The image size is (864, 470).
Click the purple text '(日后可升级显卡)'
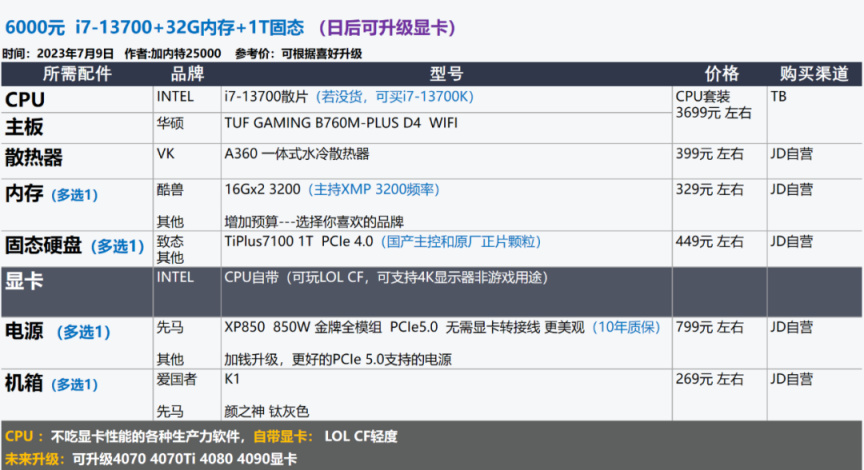point(387,28)
